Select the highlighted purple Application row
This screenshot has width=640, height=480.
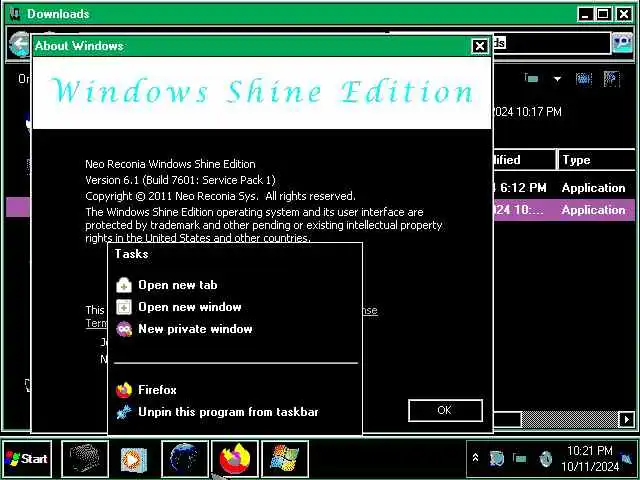[x=564, y=210]
